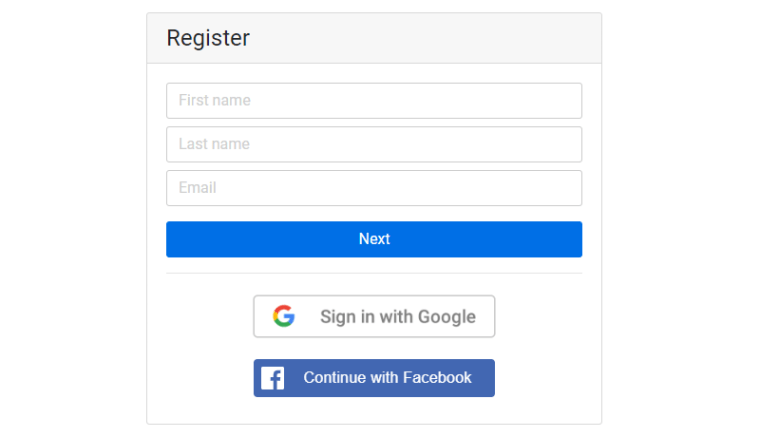
Task: Click the 'Email' placeholder text
Action: pyautogui.click(x=198, y=188)
